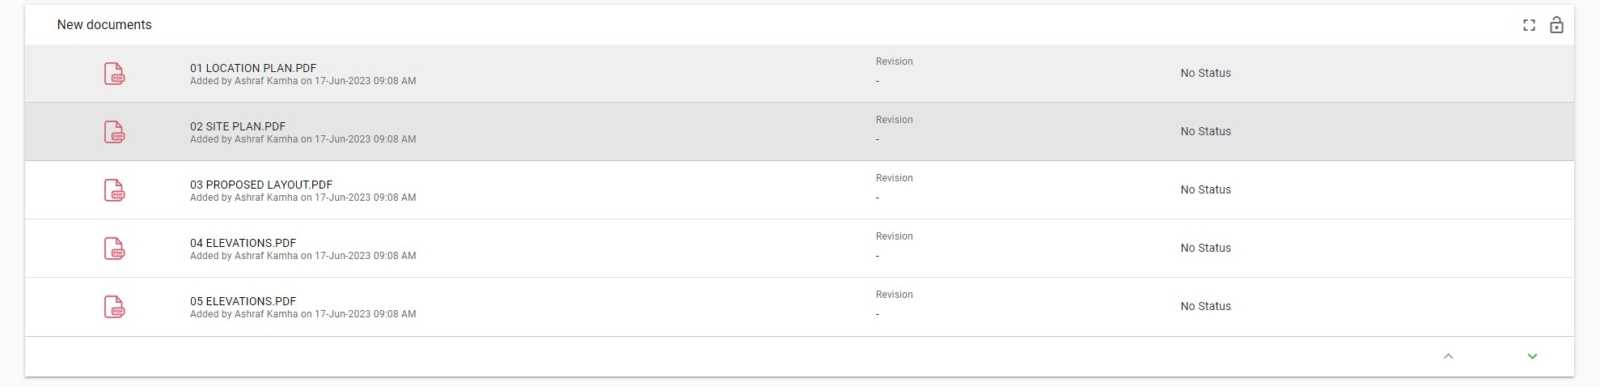Click the PDF icon for 02 SITE PLAN
The image size is (1600, 387).
point(115,131)
